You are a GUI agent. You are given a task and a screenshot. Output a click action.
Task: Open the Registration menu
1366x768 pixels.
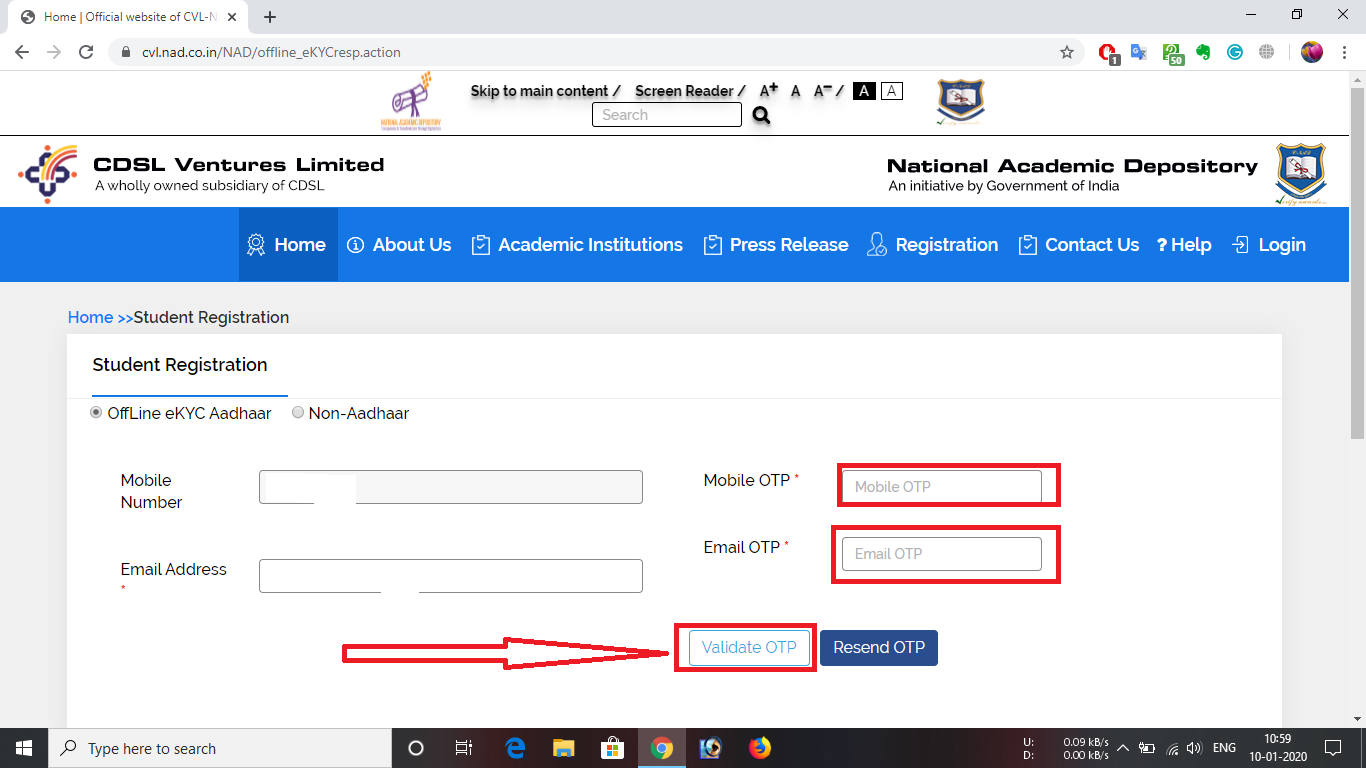(932, 245)
